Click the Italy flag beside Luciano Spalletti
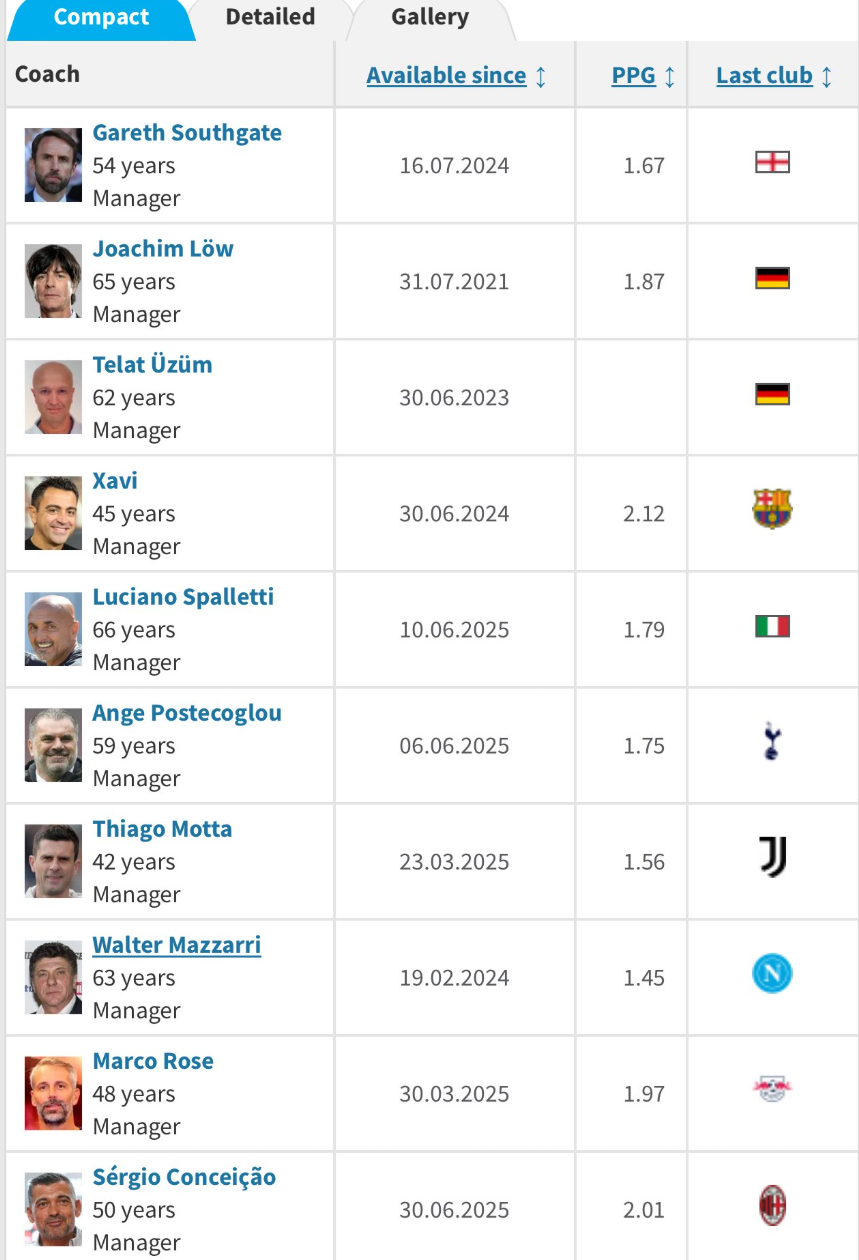The image size is (859, 1260). click(x=772, y=626)
